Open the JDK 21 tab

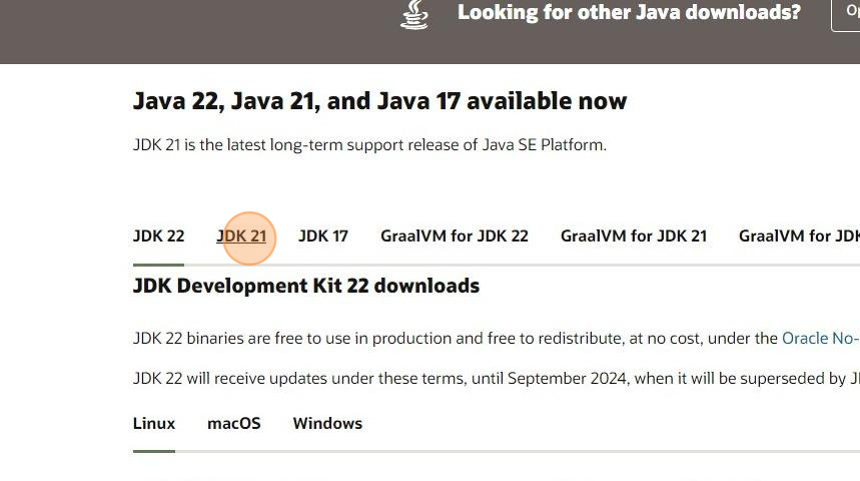(x=242, y=236)
